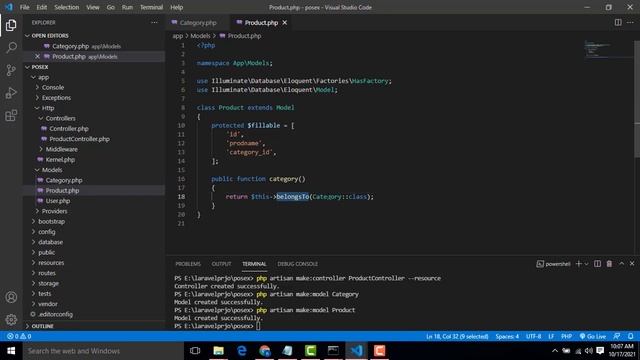
Task: Open the Edit menu
Action: click(x=42, y=7)
